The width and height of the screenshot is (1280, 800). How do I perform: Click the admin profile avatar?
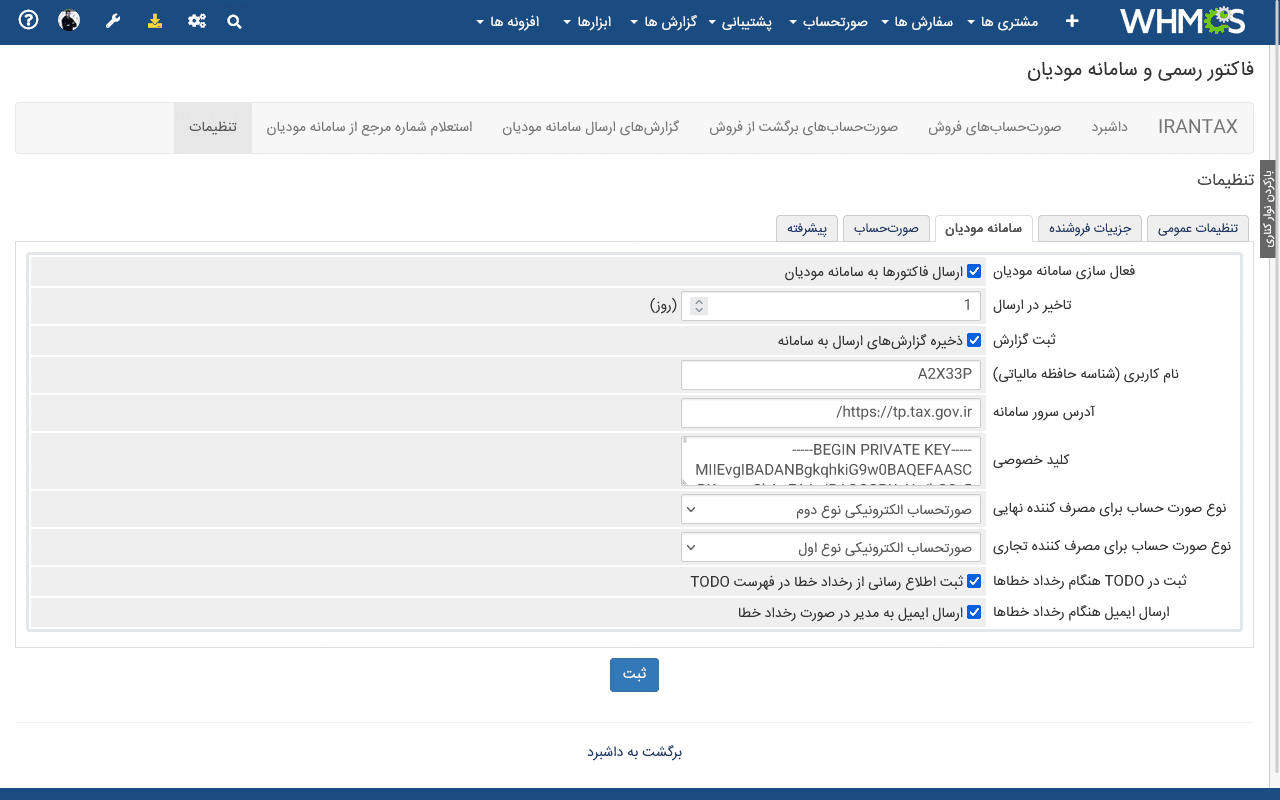click(x=69, y=20)
